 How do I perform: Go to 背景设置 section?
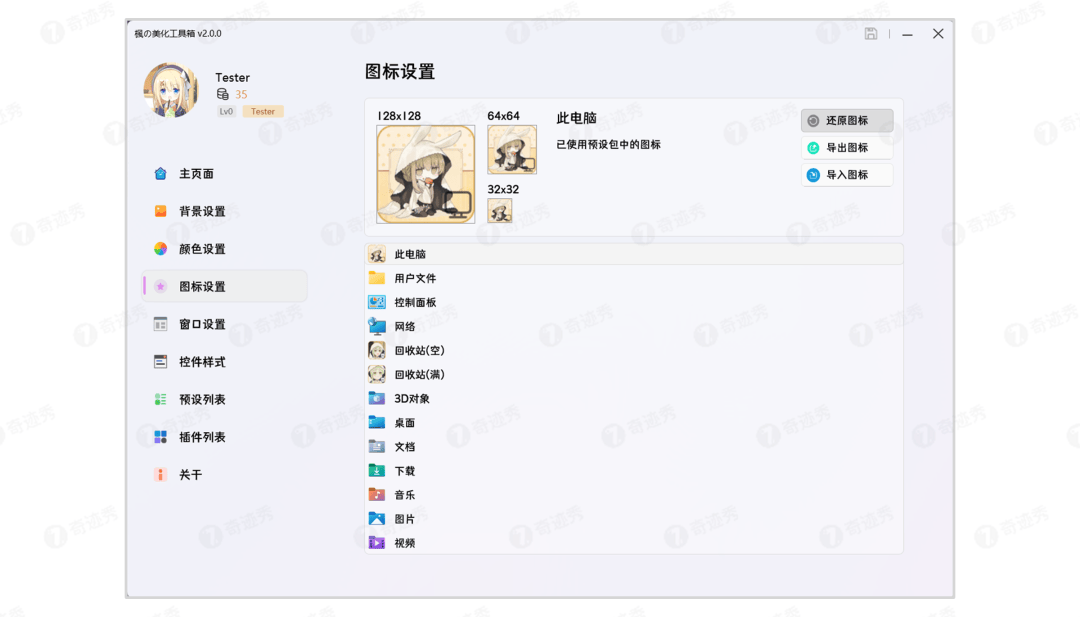click(225, 211)
